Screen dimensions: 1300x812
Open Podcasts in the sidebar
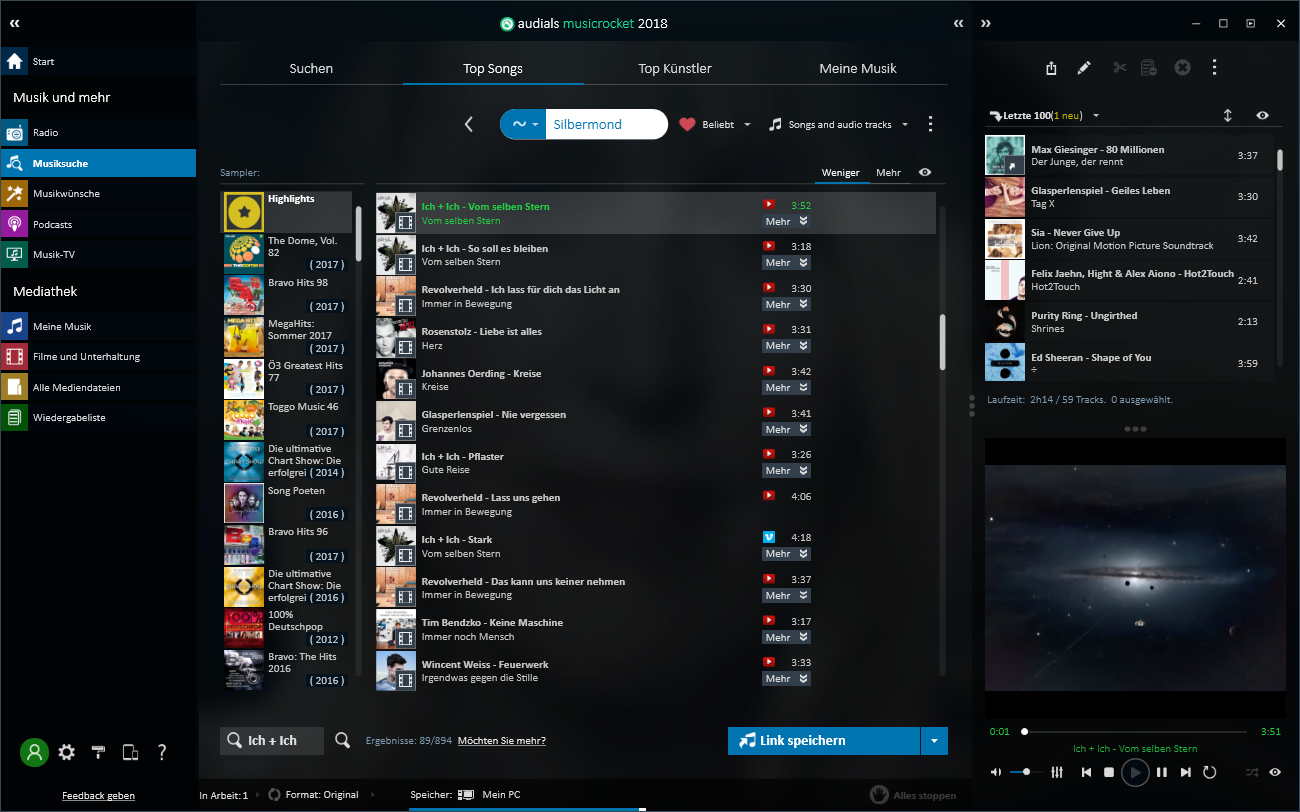tap(98, 224)
